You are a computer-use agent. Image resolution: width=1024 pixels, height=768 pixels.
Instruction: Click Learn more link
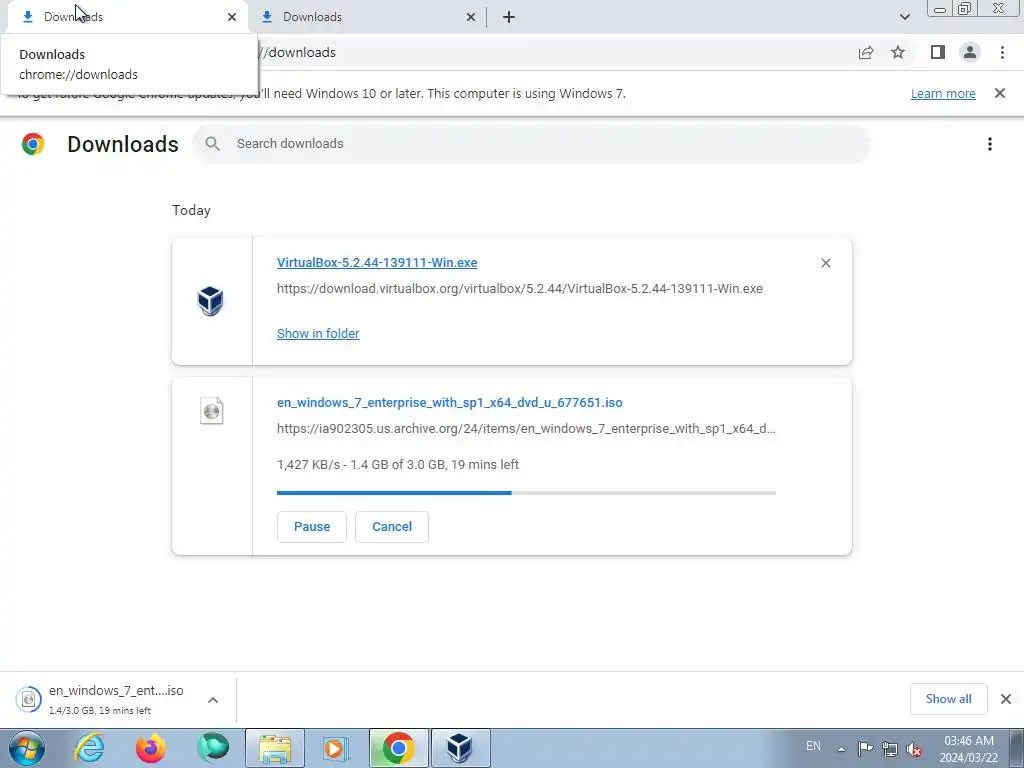(943, 93)
